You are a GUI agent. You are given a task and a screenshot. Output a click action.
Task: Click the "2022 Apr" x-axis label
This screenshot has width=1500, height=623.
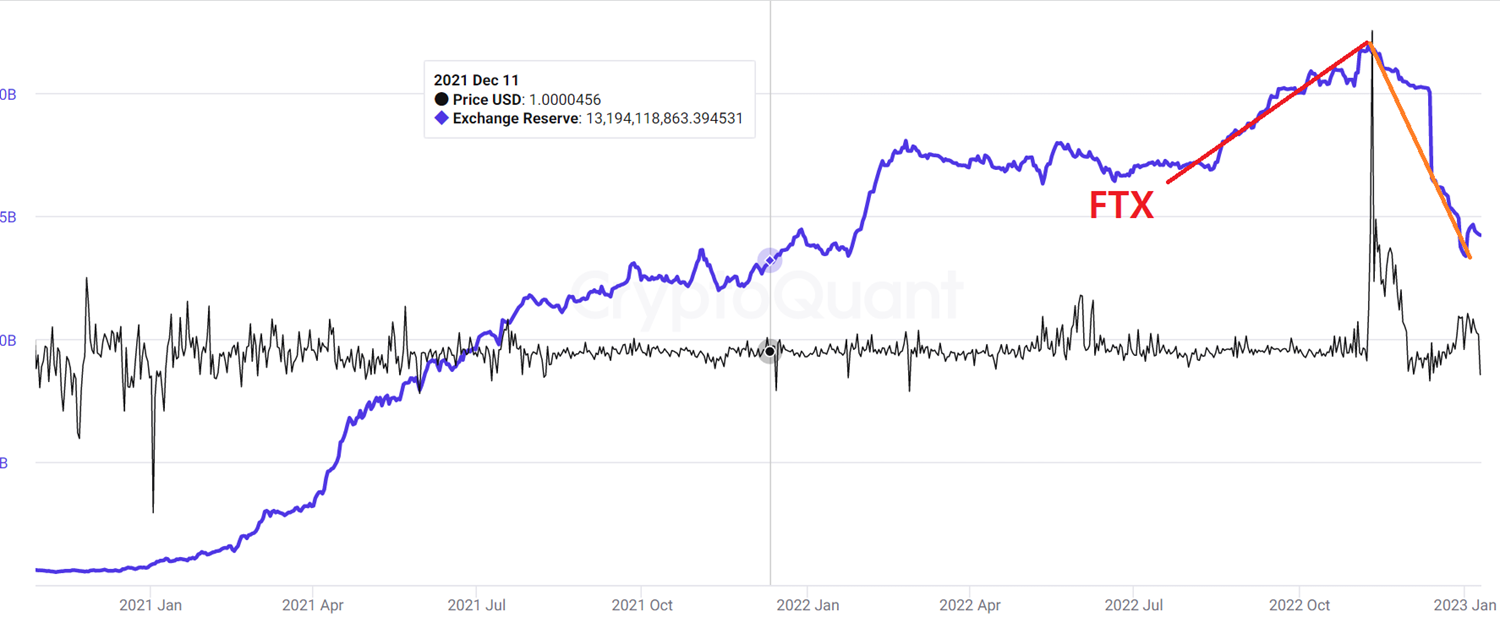970,604
